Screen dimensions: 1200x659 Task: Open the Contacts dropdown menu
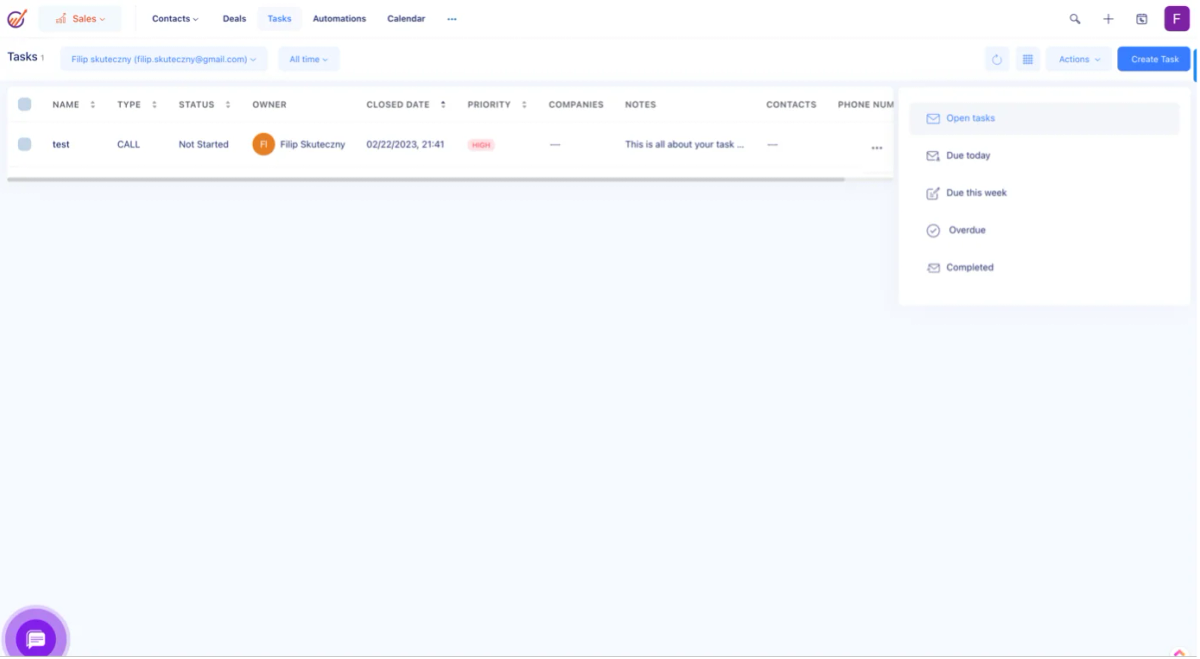point(175,19)
